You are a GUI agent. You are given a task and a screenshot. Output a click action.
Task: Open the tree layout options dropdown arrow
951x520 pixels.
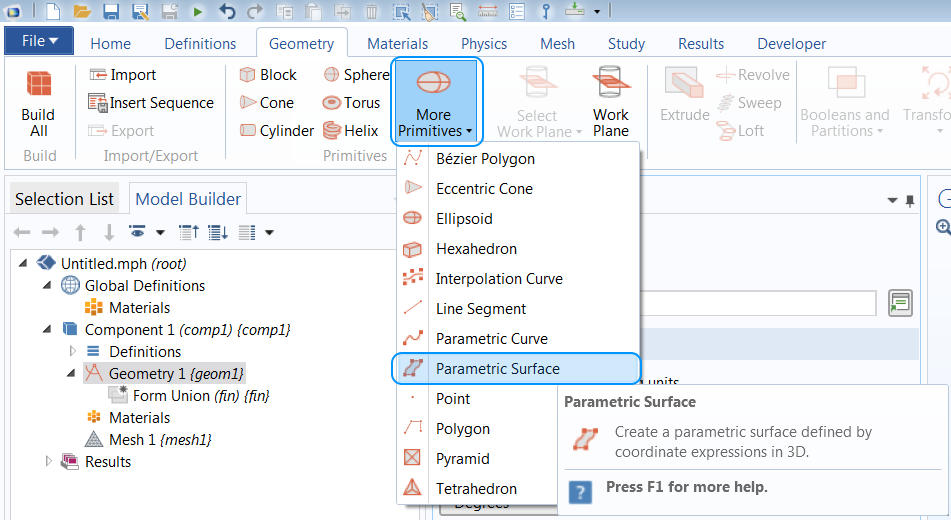pos(269,232)
